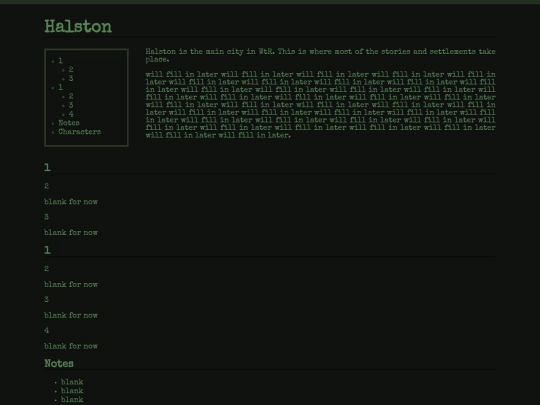
Task: Click 'blank for now' under subheading 4
Action: (71, 346)
